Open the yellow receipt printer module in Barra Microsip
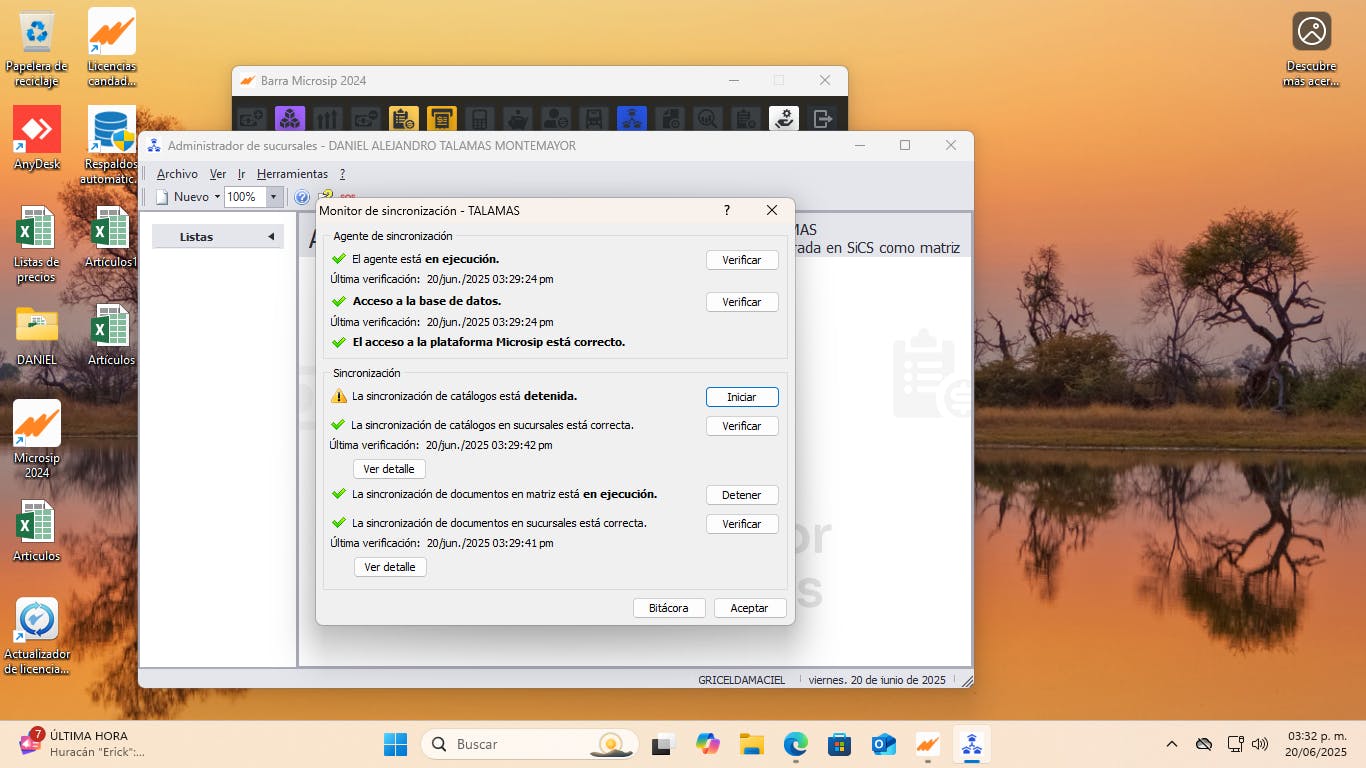The height and width of the screenshot is (768, 1366). pos(442,119)
